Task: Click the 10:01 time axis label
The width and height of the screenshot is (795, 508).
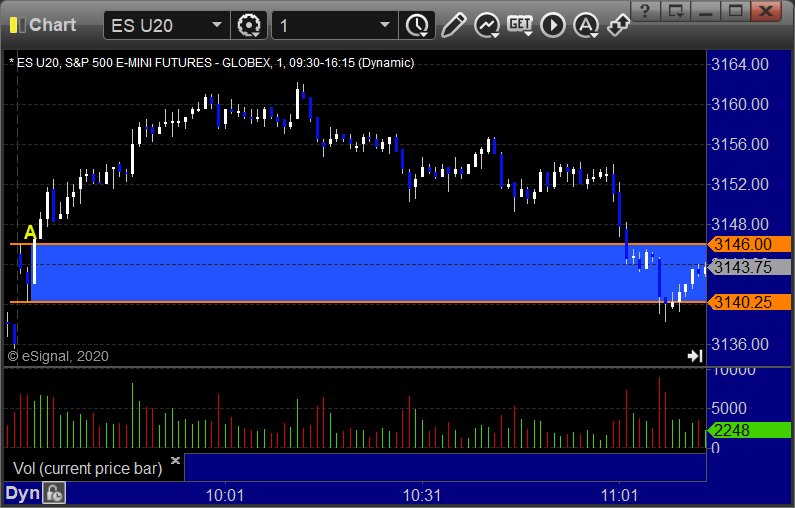Action: tap(225, 495)
